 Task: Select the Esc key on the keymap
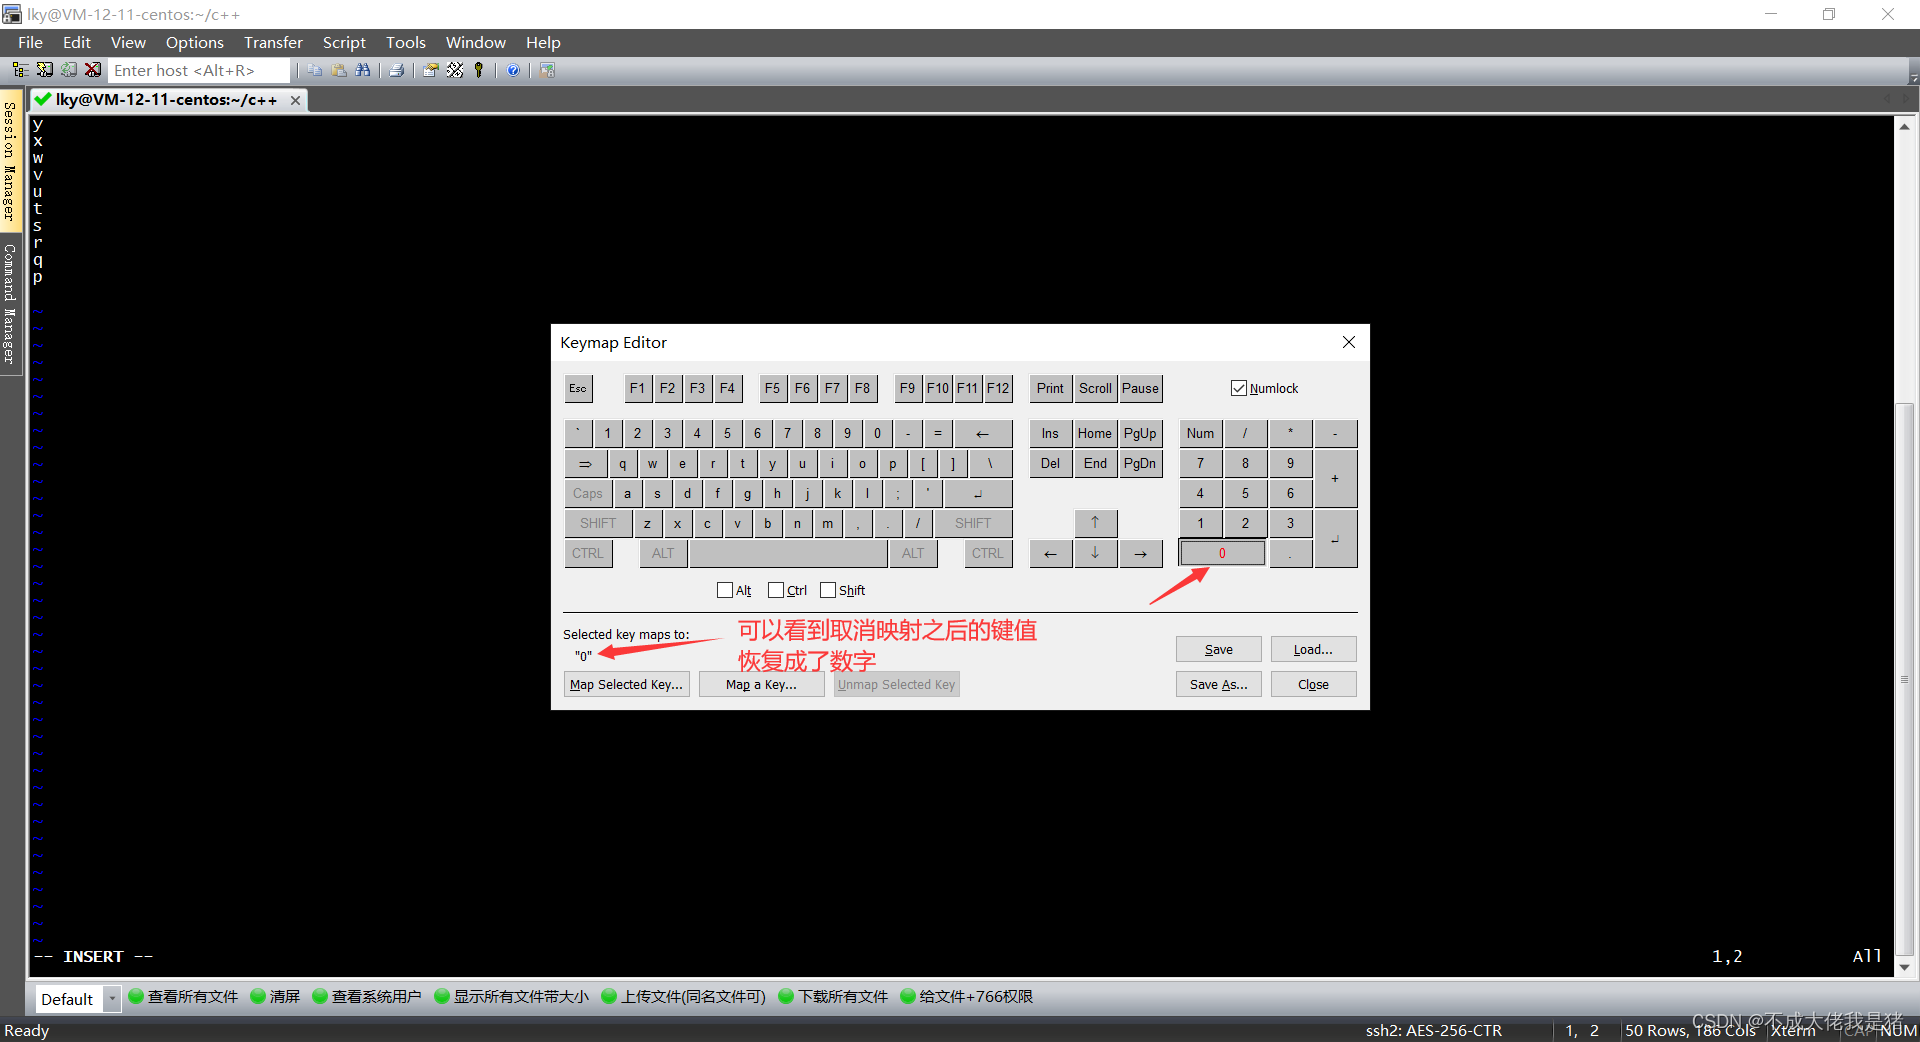578,388
